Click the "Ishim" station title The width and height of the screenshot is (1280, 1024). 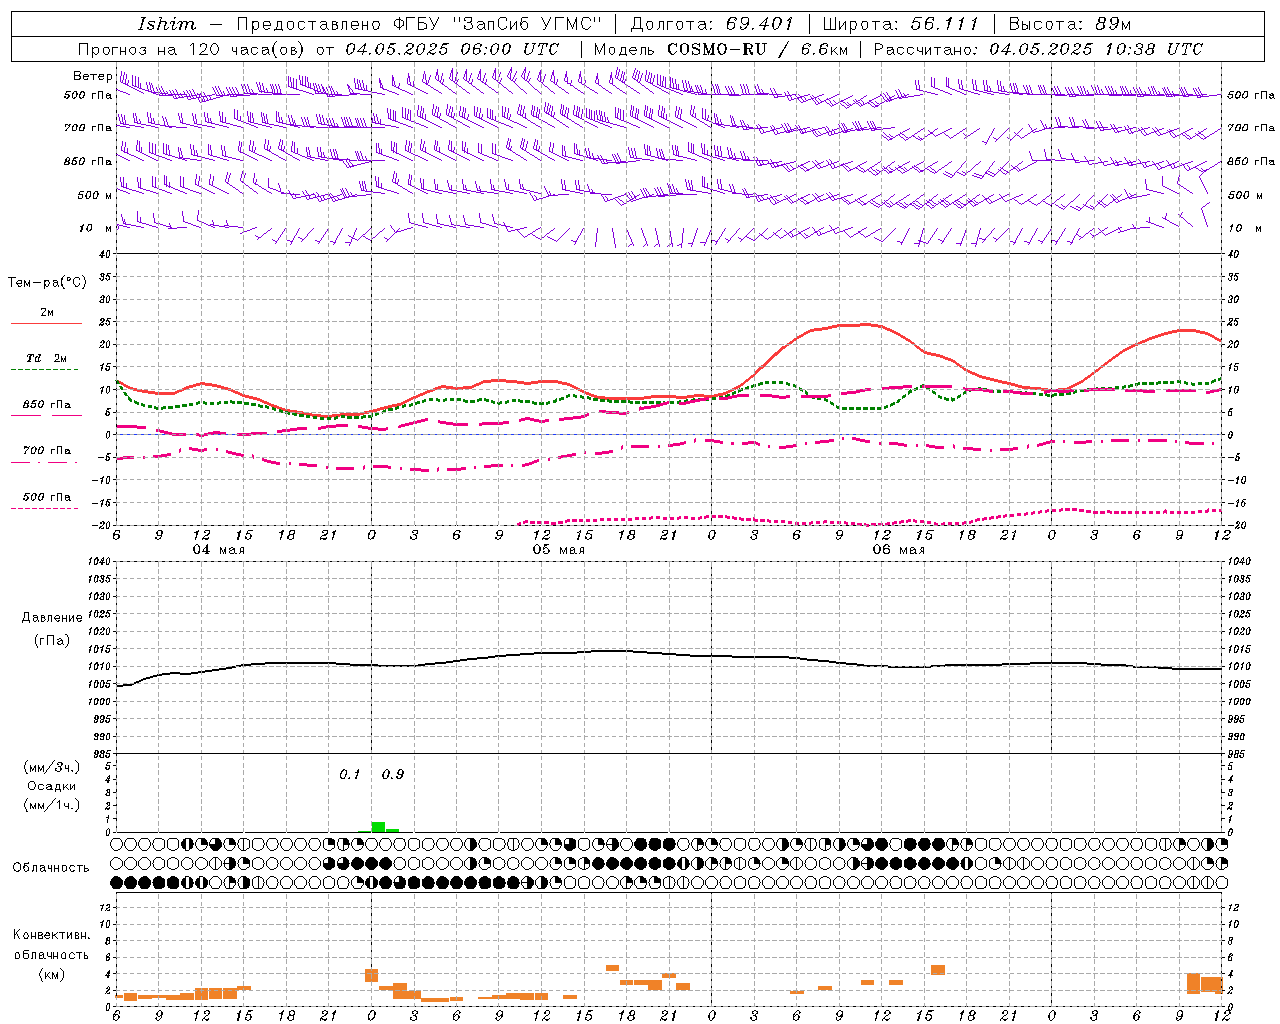tap(167, 24)
